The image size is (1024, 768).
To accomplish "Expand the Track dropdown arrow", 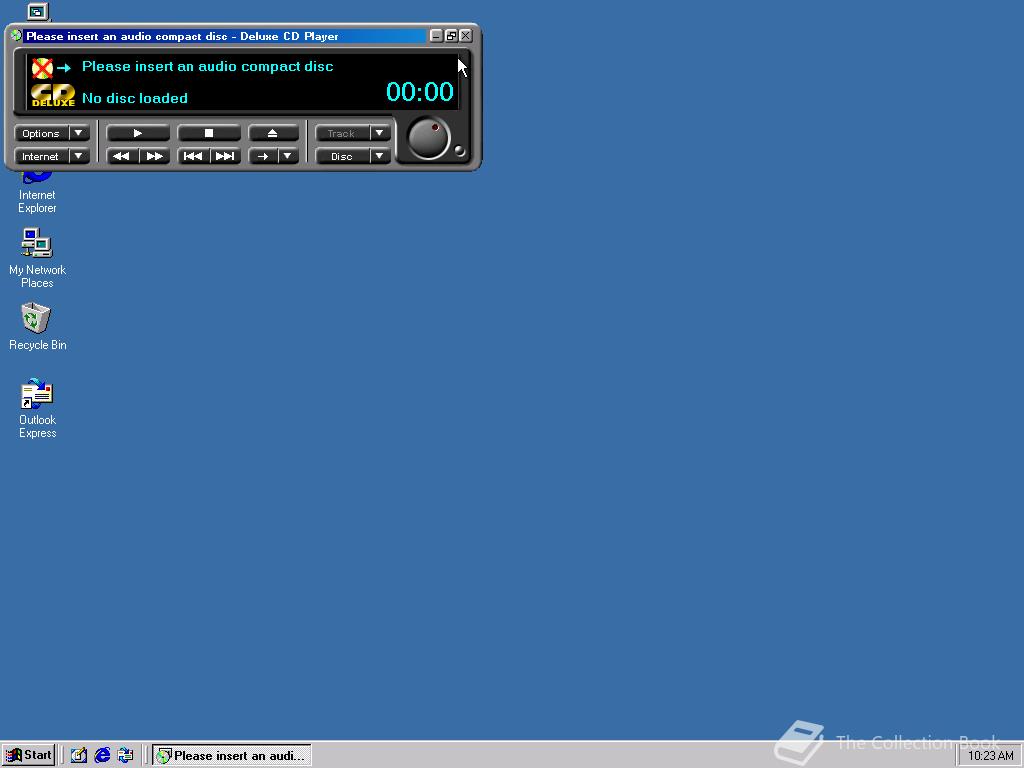I will [380, 133].
